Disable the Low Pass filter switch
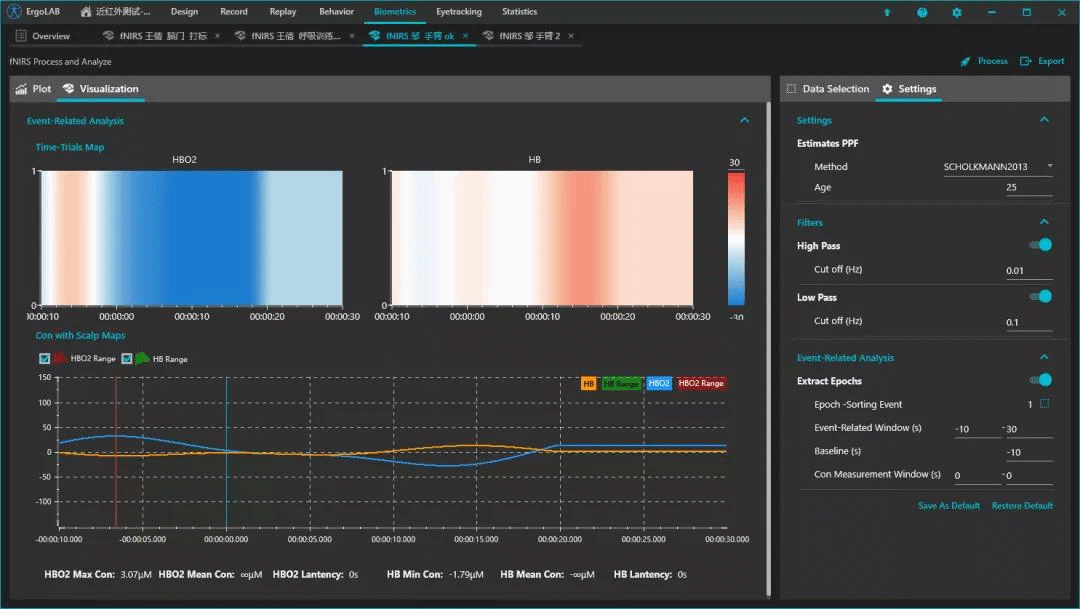 coord(1040,296)
